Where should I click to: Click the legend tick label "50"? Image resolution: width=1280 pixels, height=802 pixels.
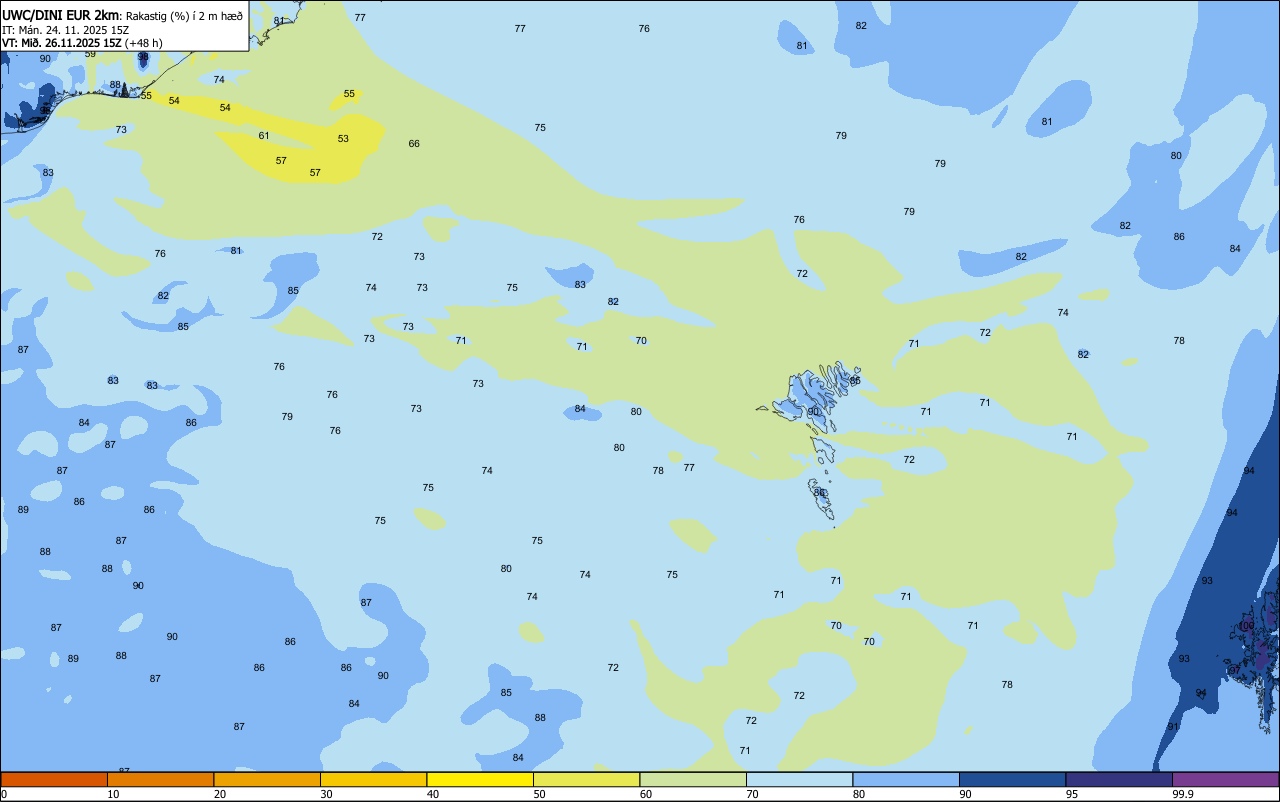pos(540,794)
